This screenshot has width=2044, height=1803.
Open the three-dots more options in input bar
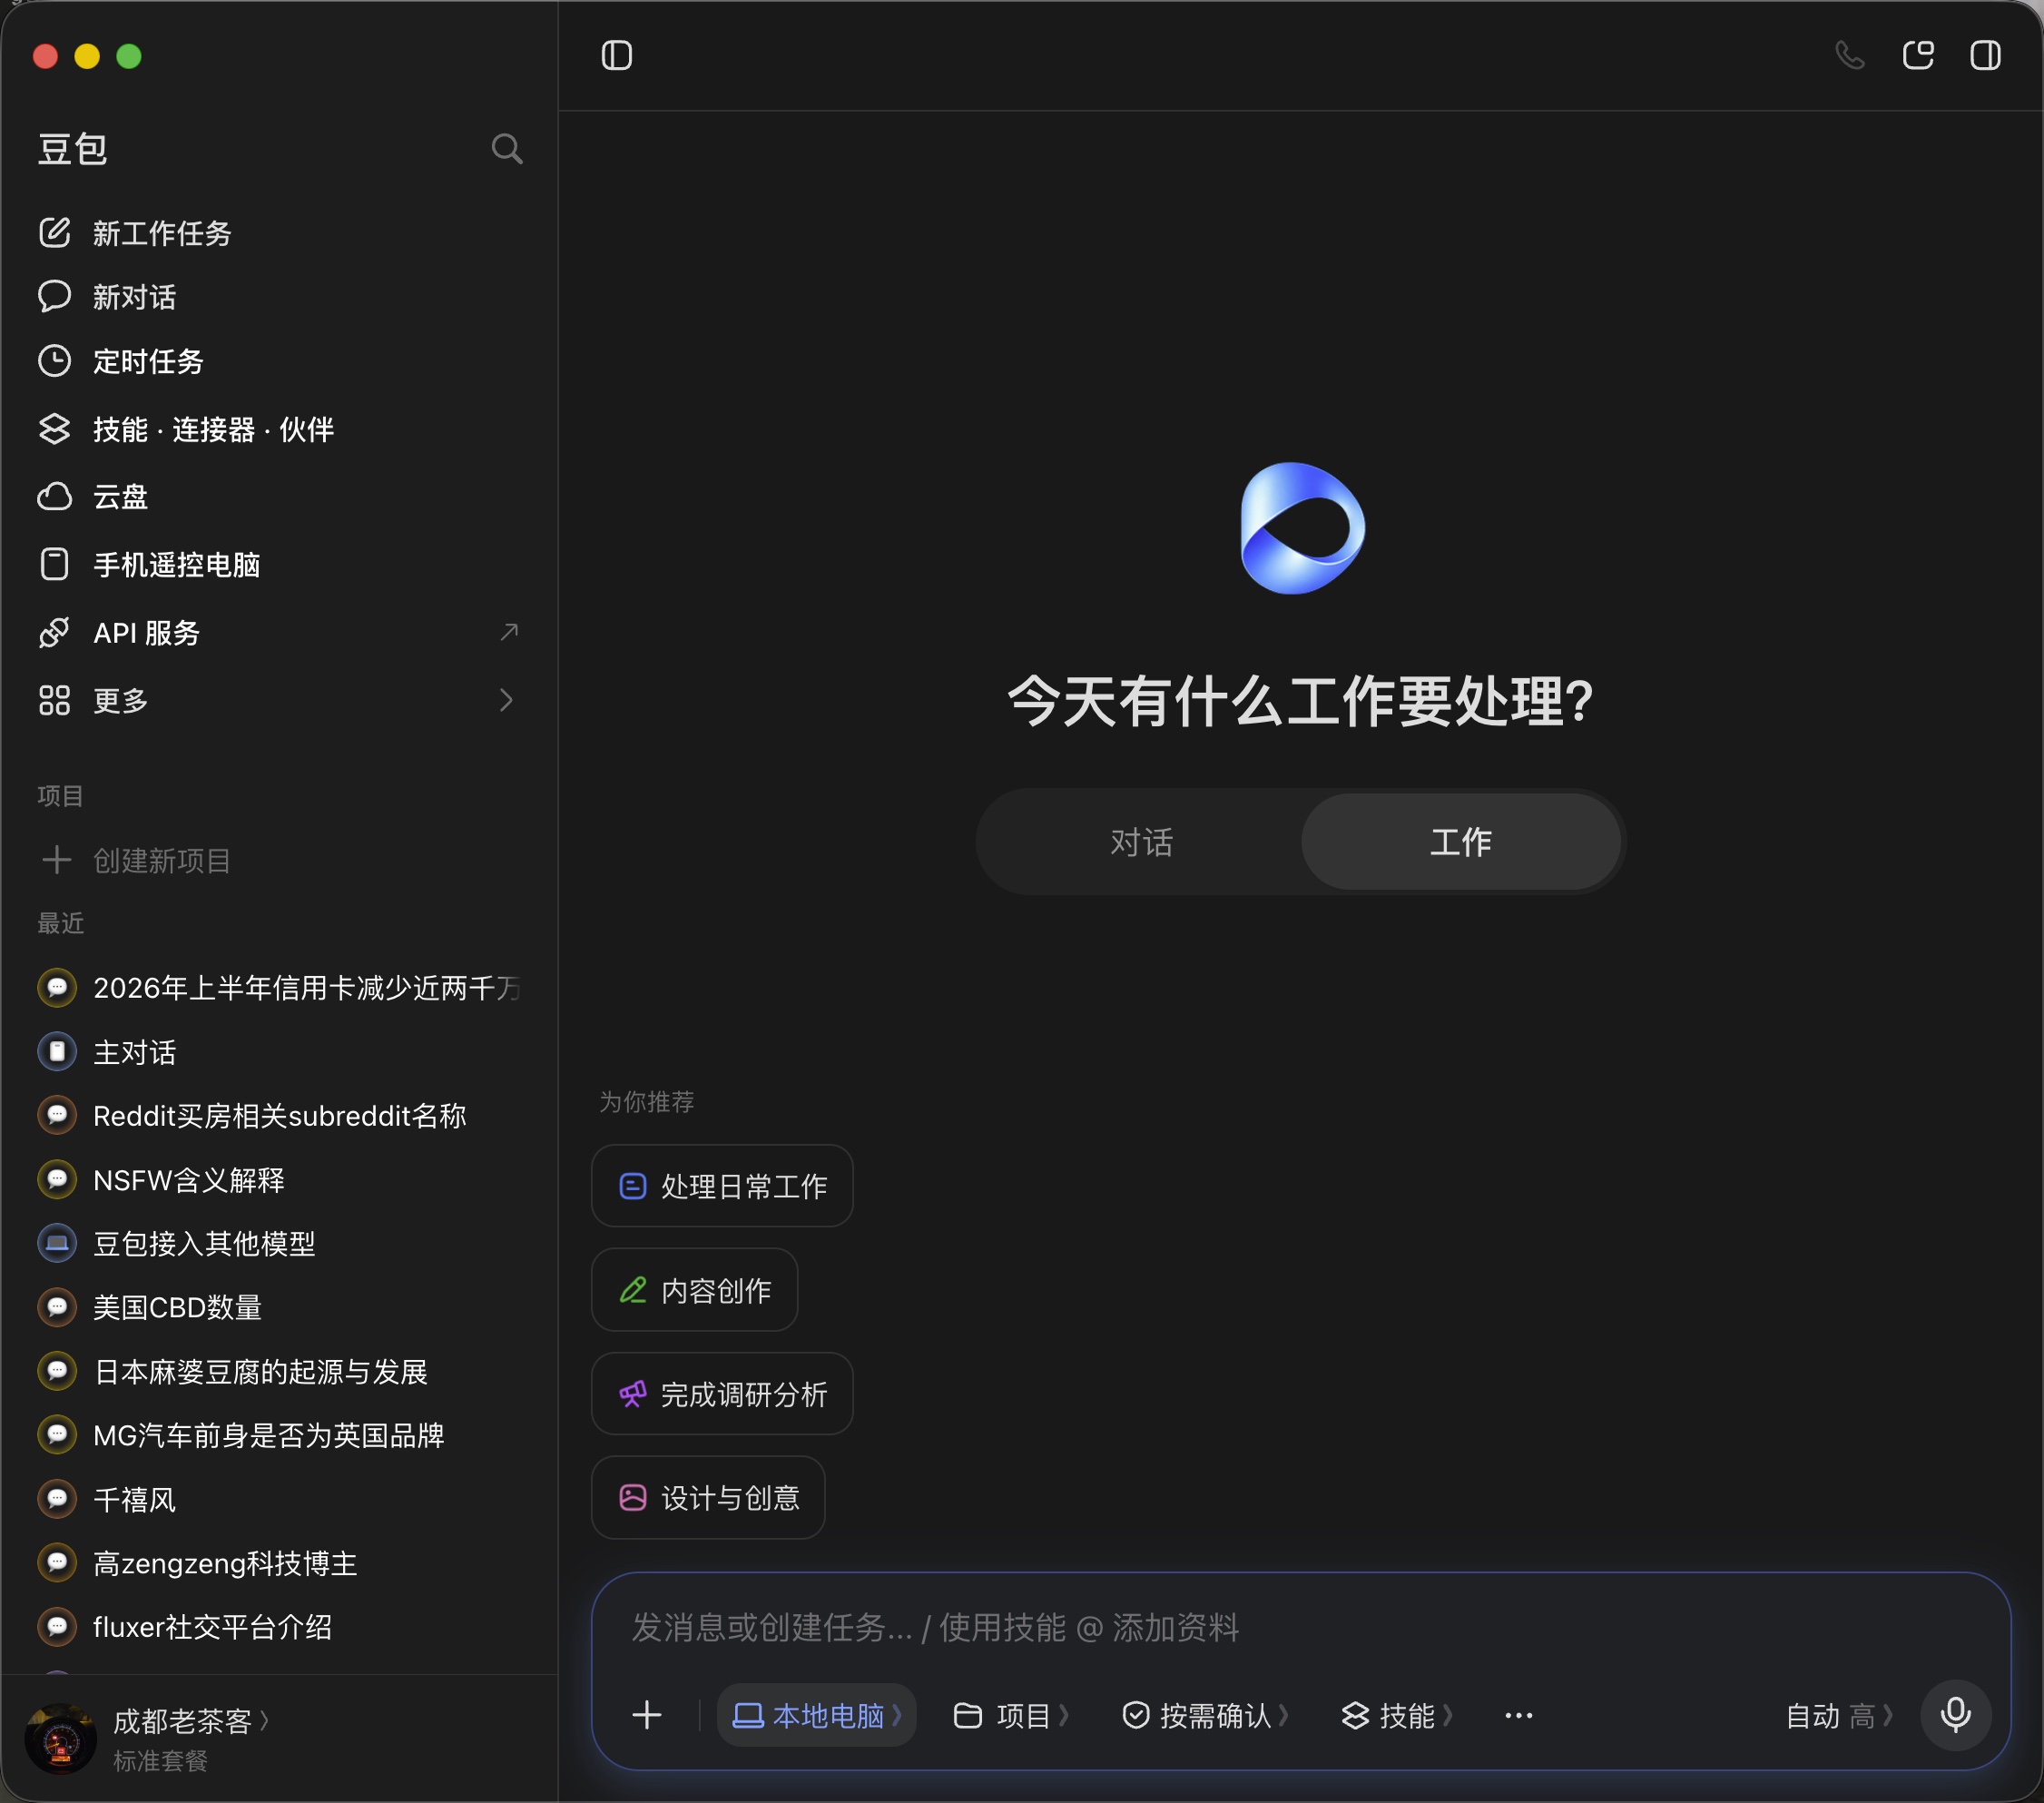pos(1518,1715)
